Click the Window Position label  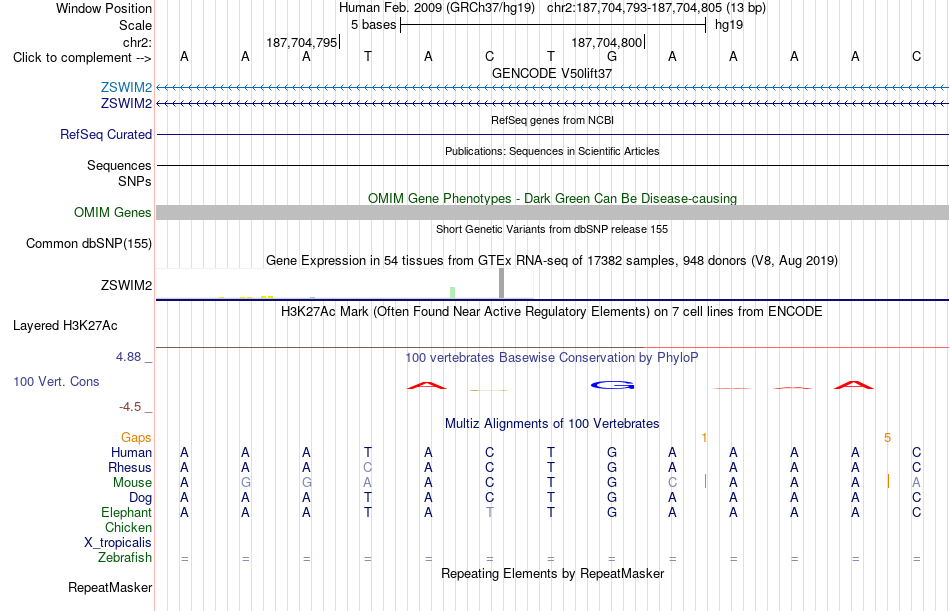coord(104,8)
